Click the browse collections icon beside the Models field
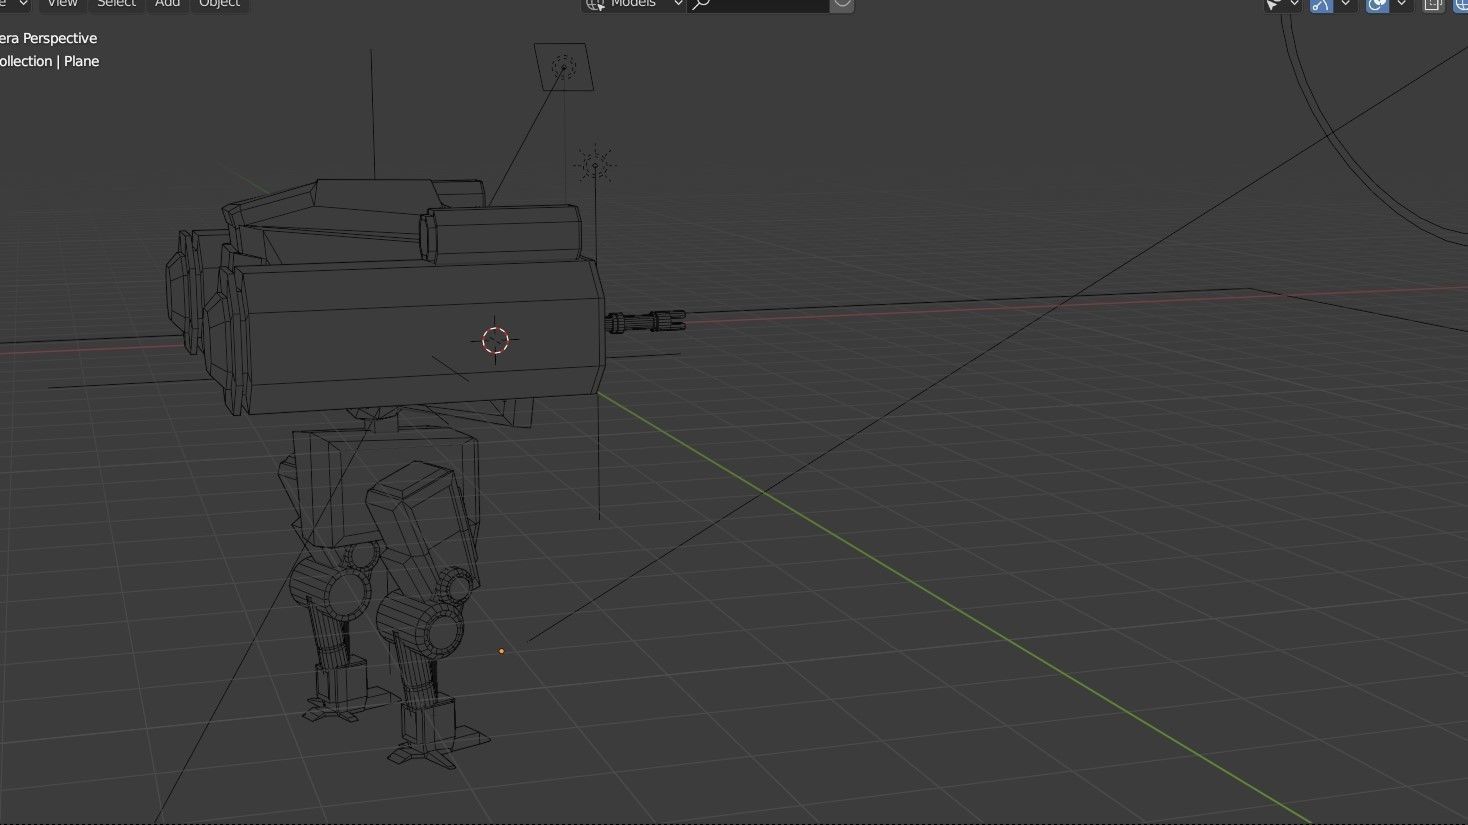The image size is (1468, 825). coord(596,4)
